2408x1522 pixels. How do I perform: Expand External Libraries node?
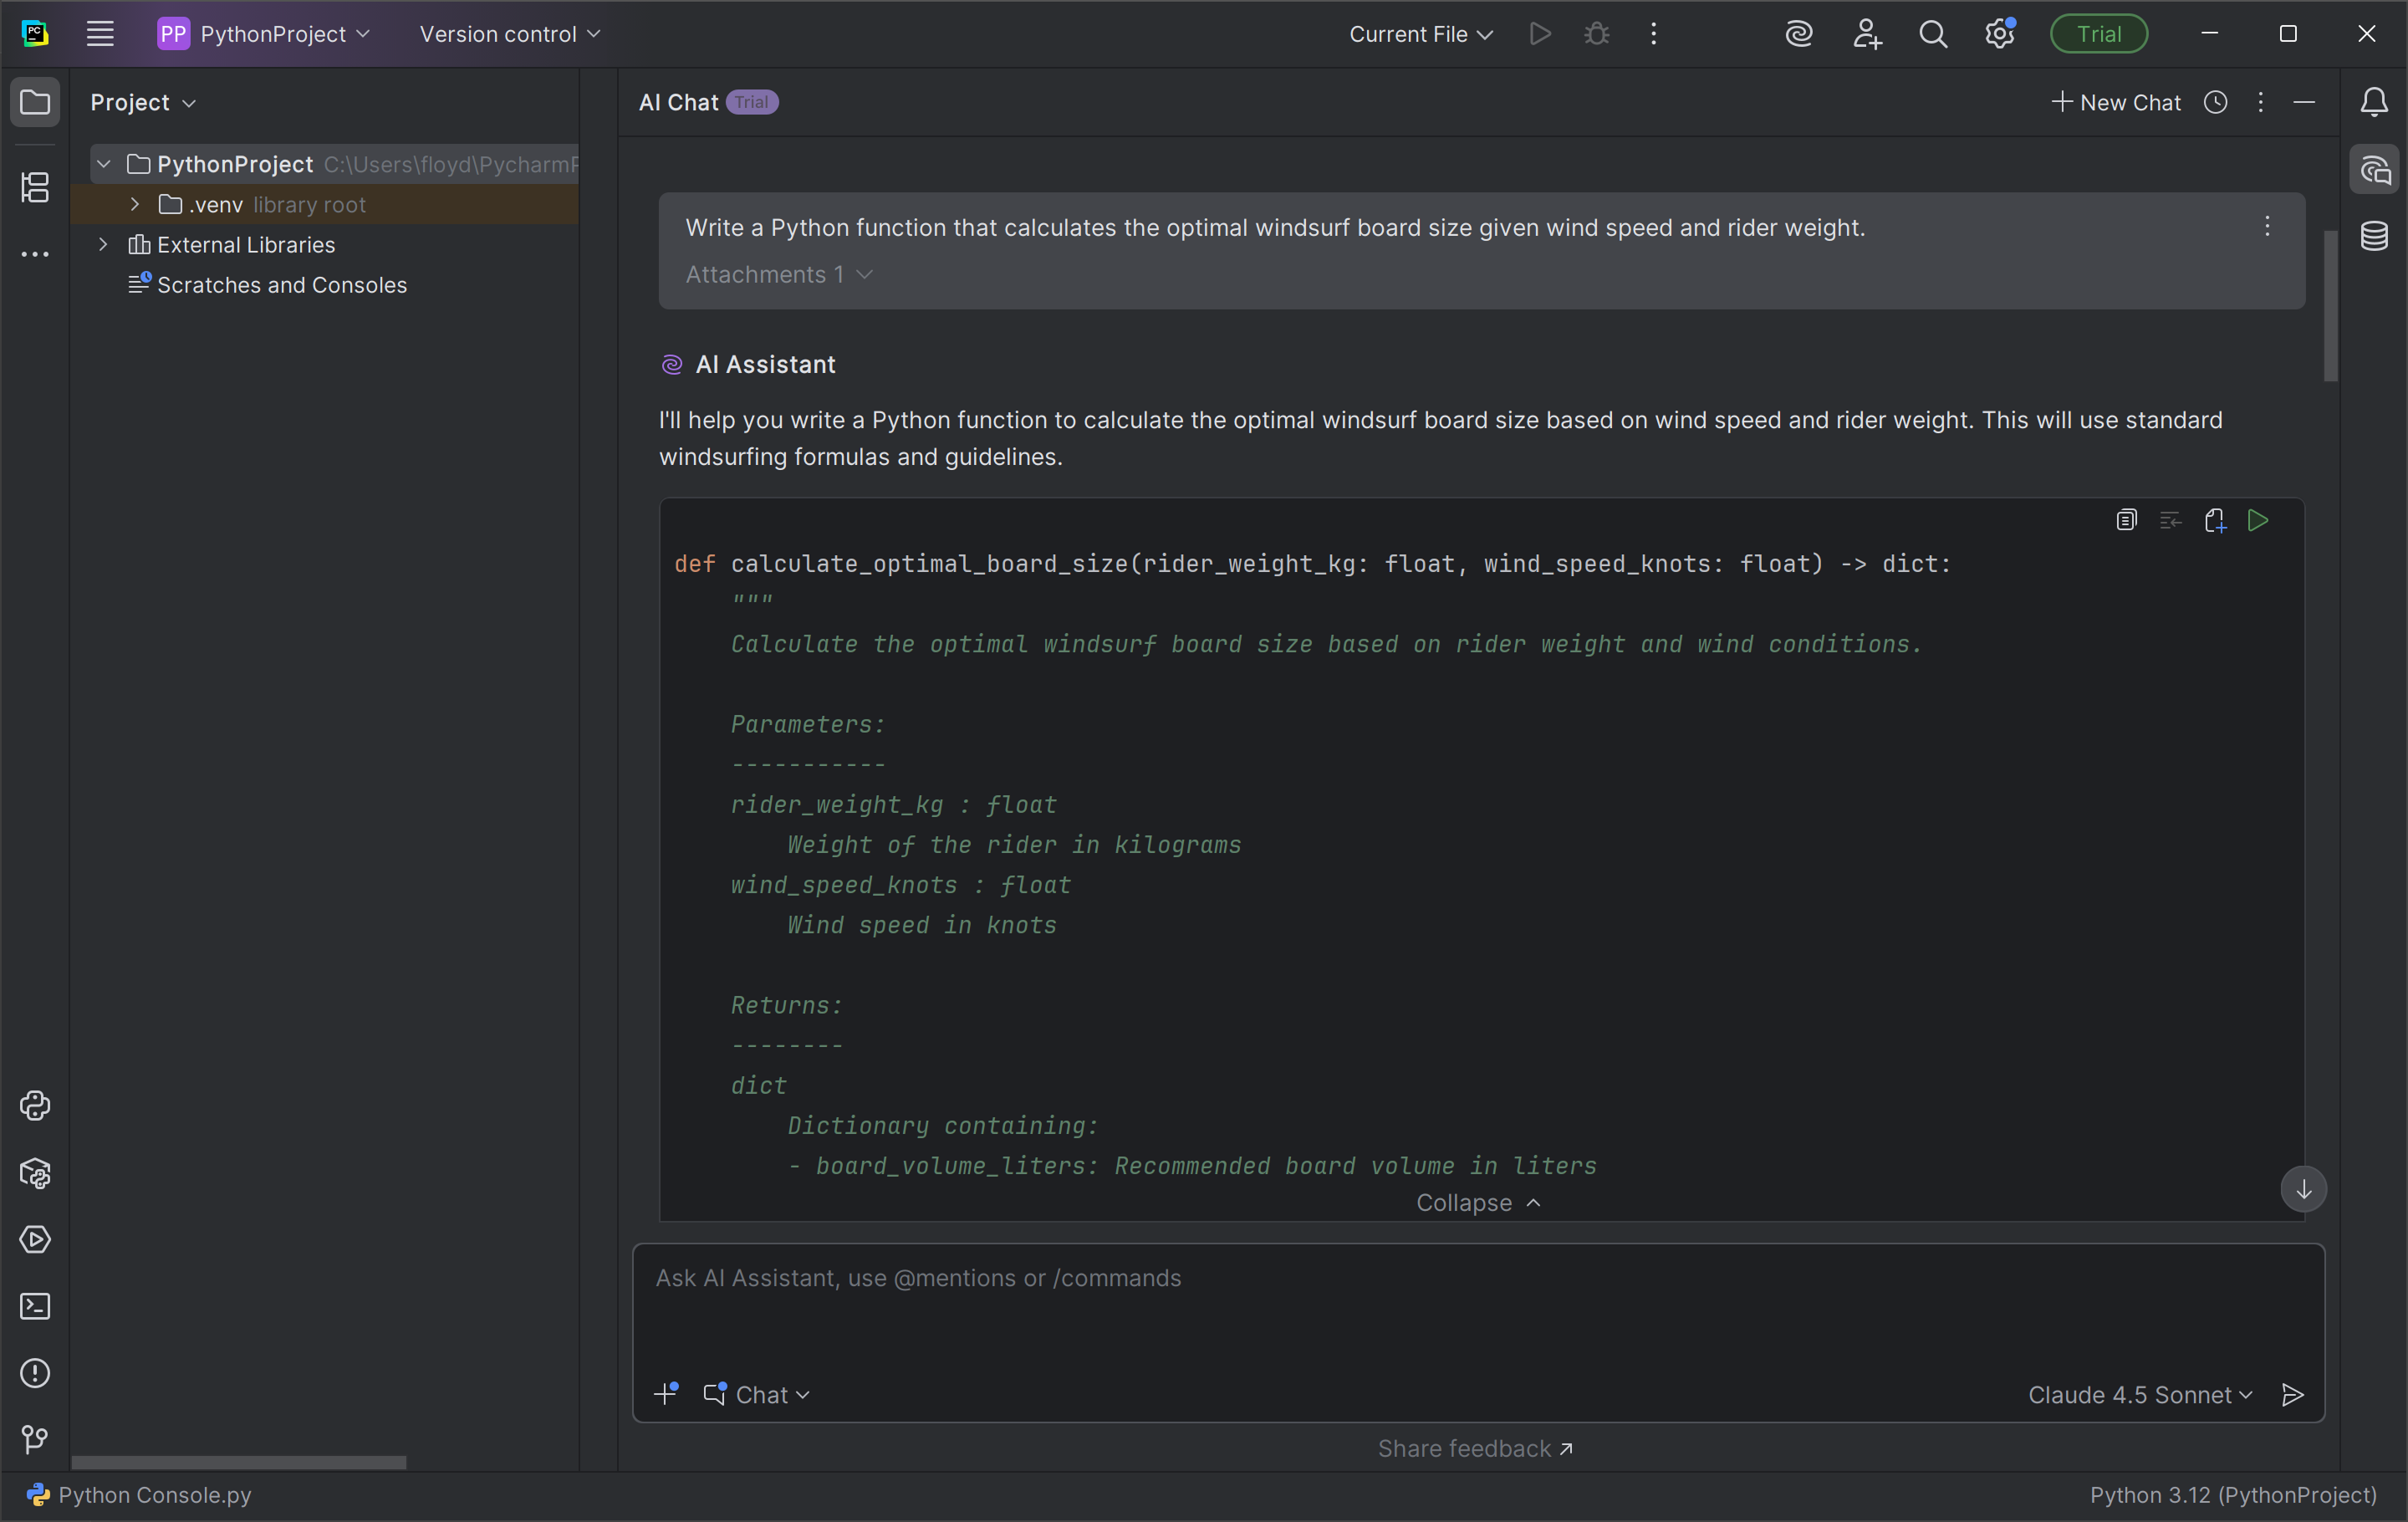[x=103, y=244]
